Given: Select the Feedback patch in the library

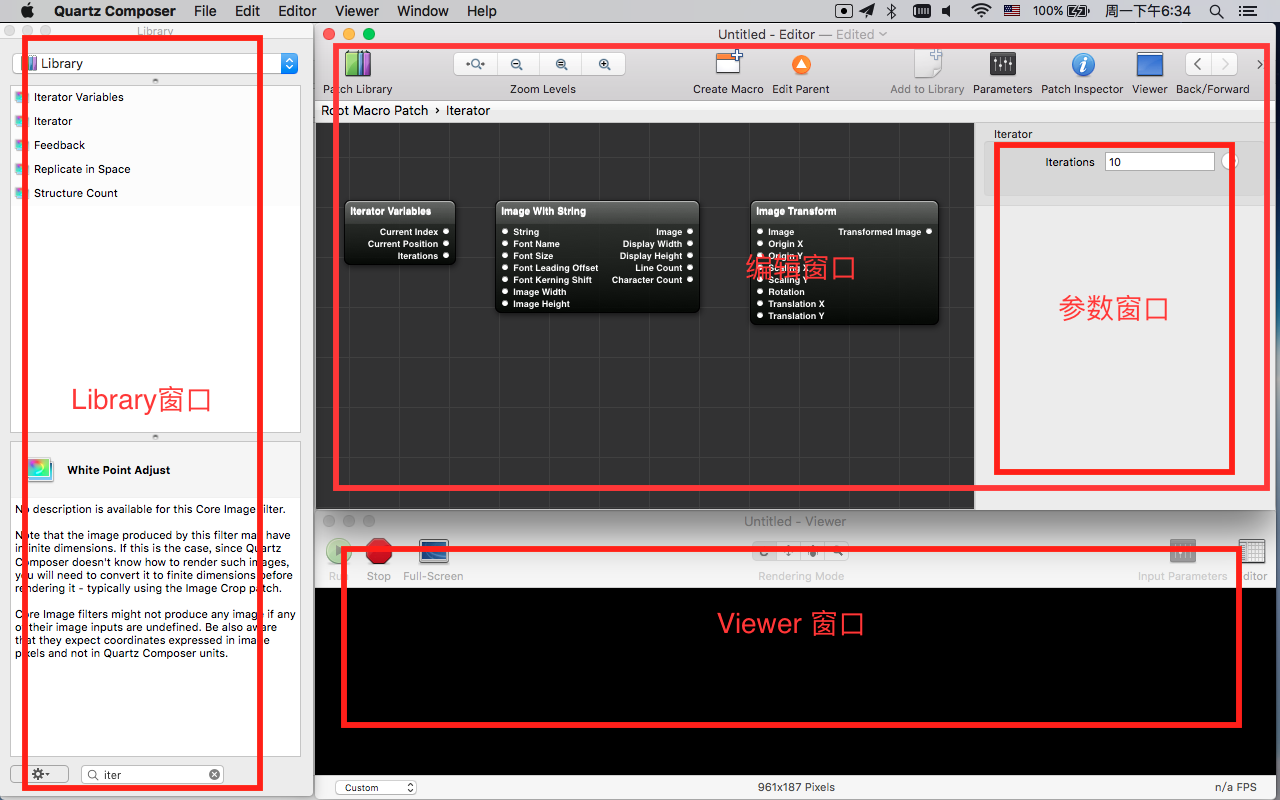Looking at the screenshot, I should click(155, 145).
